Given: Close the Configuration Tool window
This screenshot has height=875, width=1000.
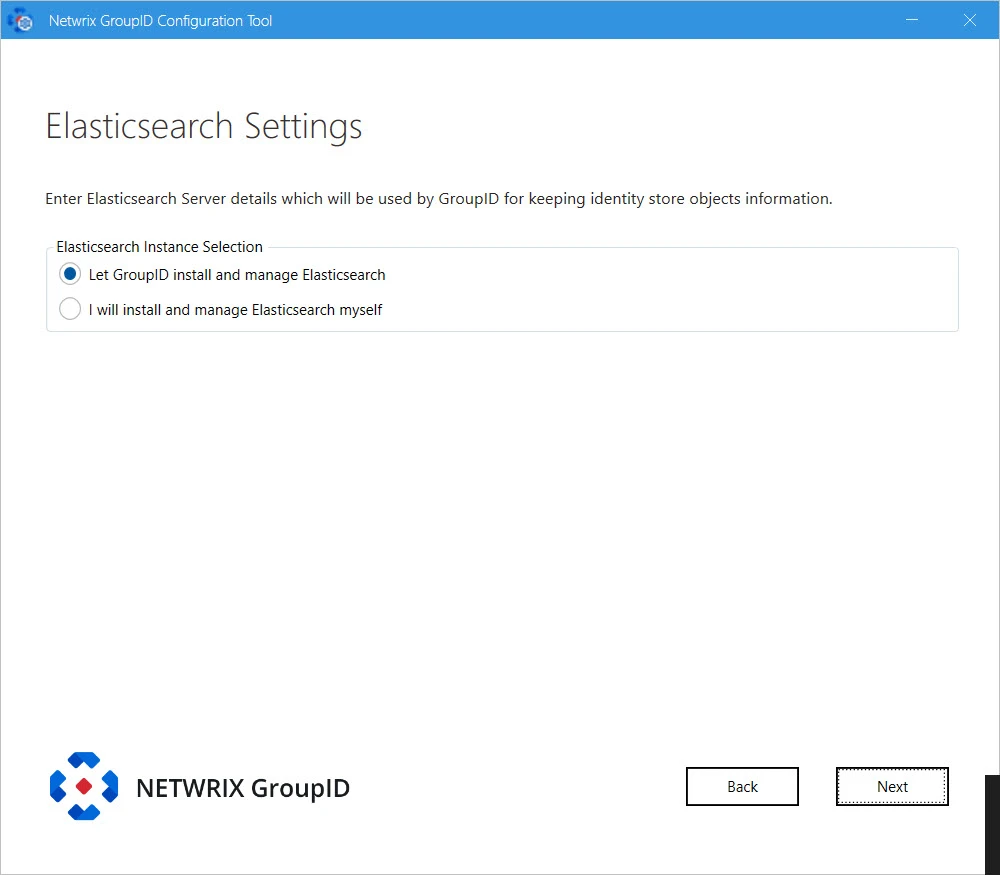Looking at the screenshot, I should (x=969, y=20).
